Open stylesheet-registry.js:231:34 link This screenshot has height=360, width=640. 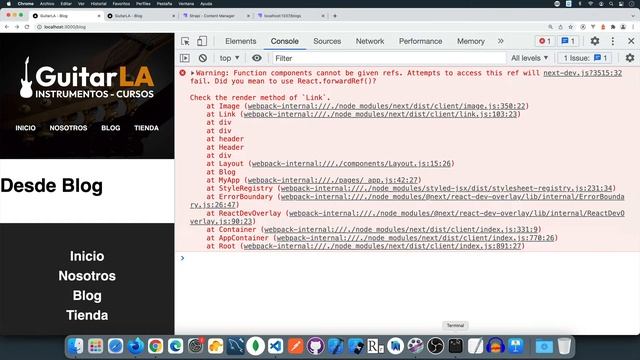[x=447, y=188]
